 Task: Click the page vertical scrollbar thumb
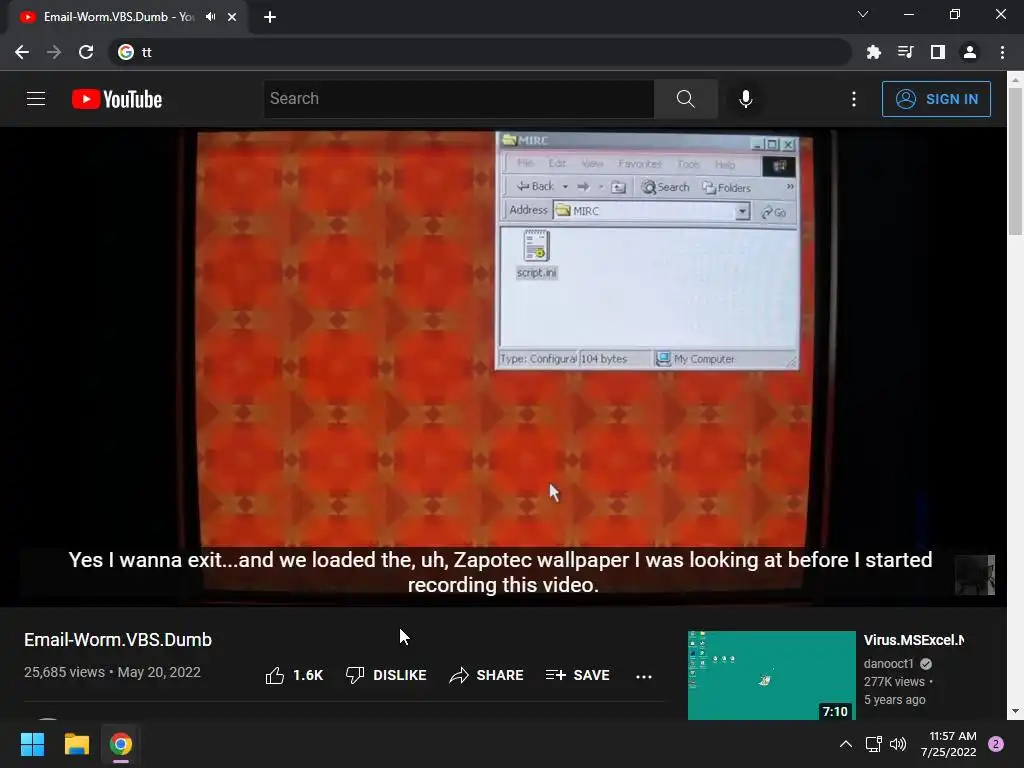pos(1015,161)
